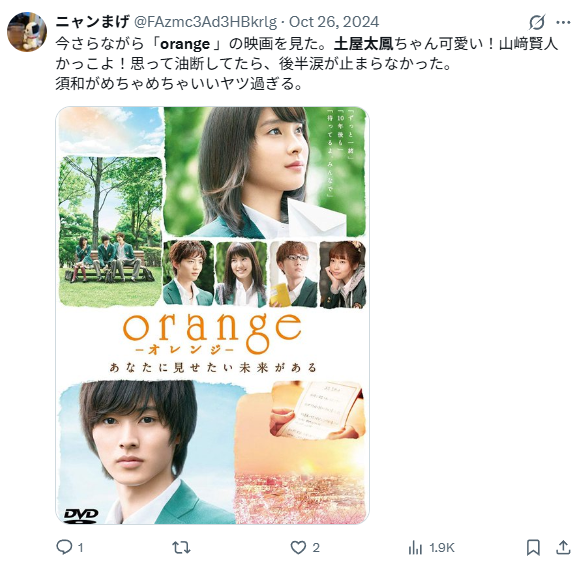Open the Grok explain-post icon

tap(536, 22)
